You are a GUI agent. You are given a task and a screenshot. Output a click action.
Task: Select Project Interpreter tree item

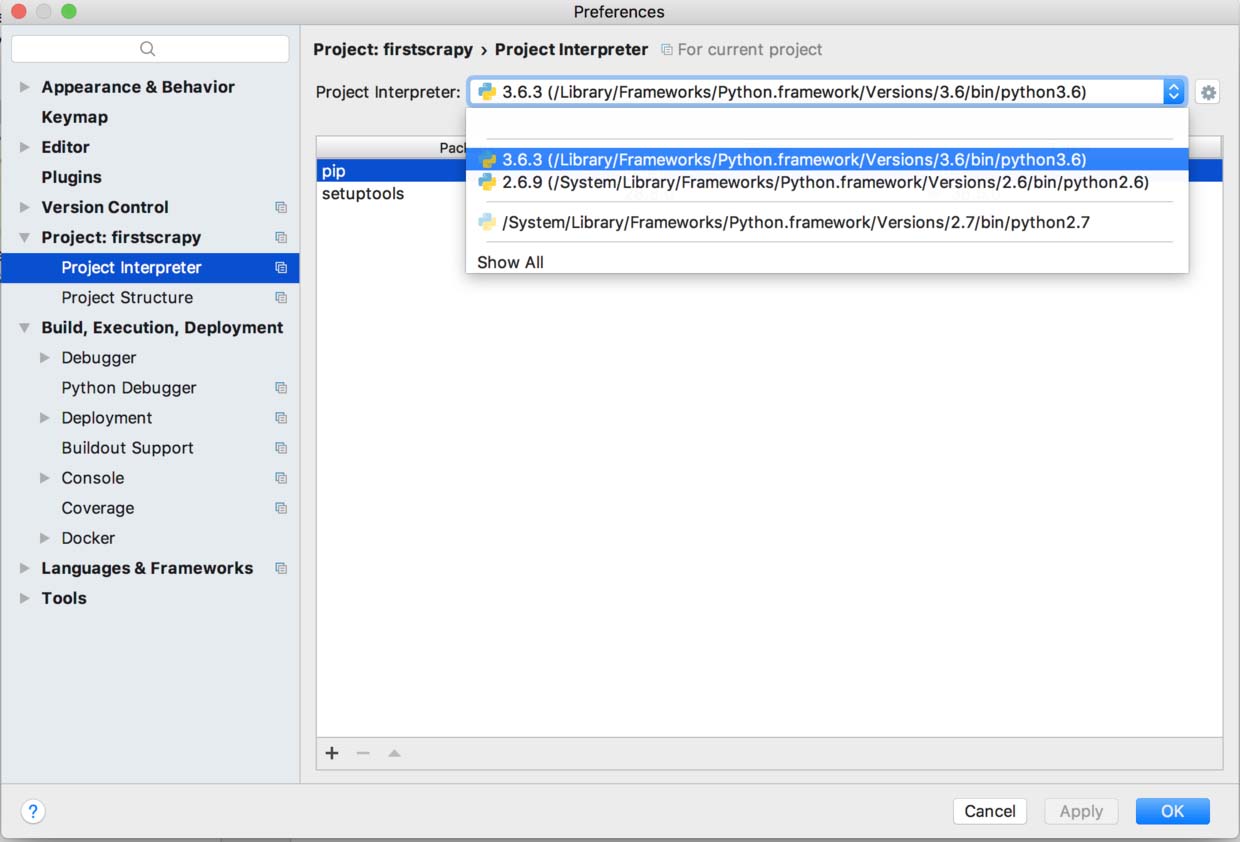[x=150, y=268]
